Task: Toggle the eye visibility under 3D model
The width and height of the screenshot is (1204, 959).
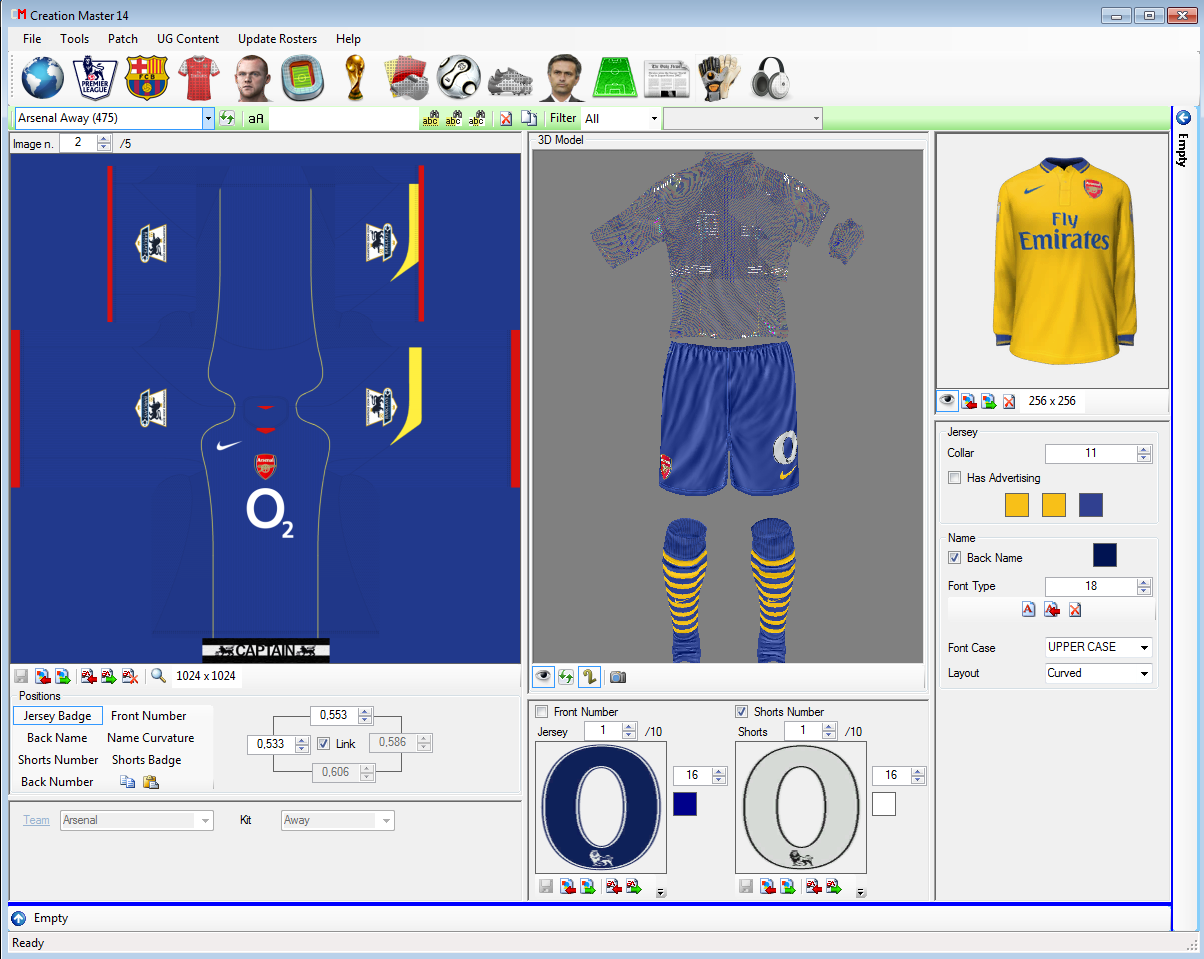Action: 543,677
